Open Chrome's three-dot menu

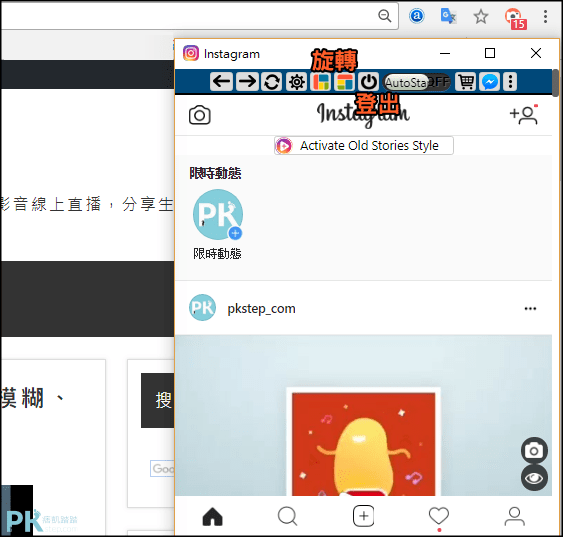[x=545, y=17]
